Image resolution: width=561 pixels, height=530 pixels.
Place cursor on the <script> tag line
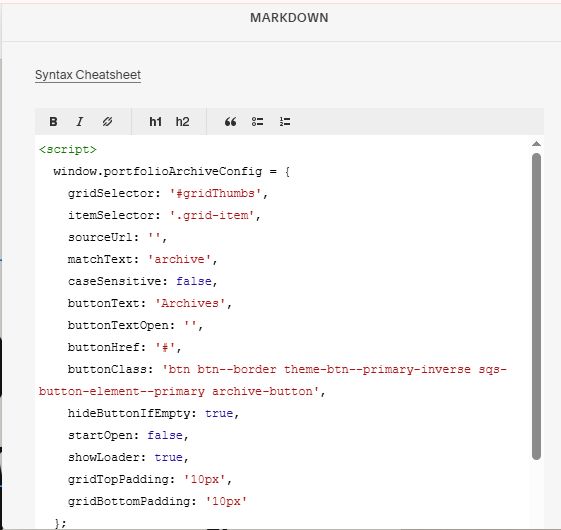(68, 149)
